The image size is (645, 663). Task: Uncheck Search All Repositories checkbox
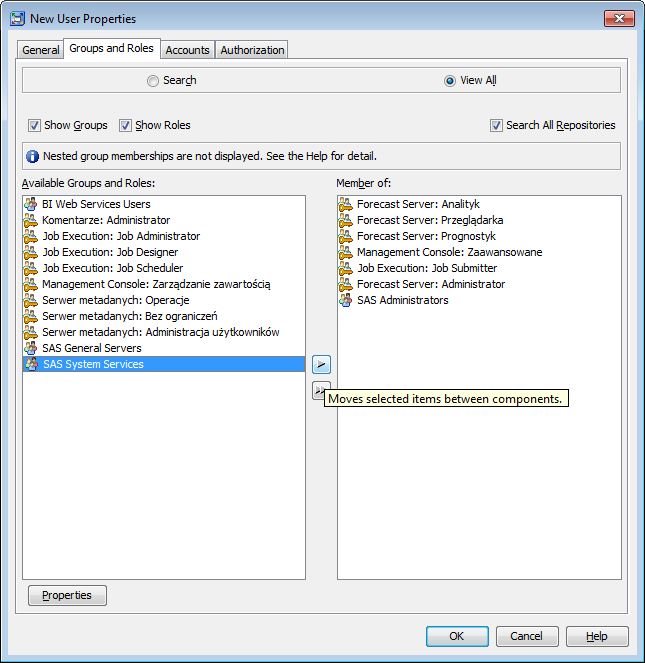click(x=496, y=126)
